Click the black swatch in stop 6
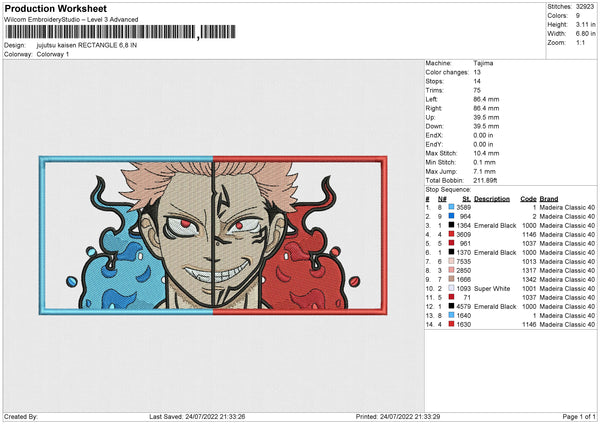Screen dimensions: 600x424 pos(452,252)
